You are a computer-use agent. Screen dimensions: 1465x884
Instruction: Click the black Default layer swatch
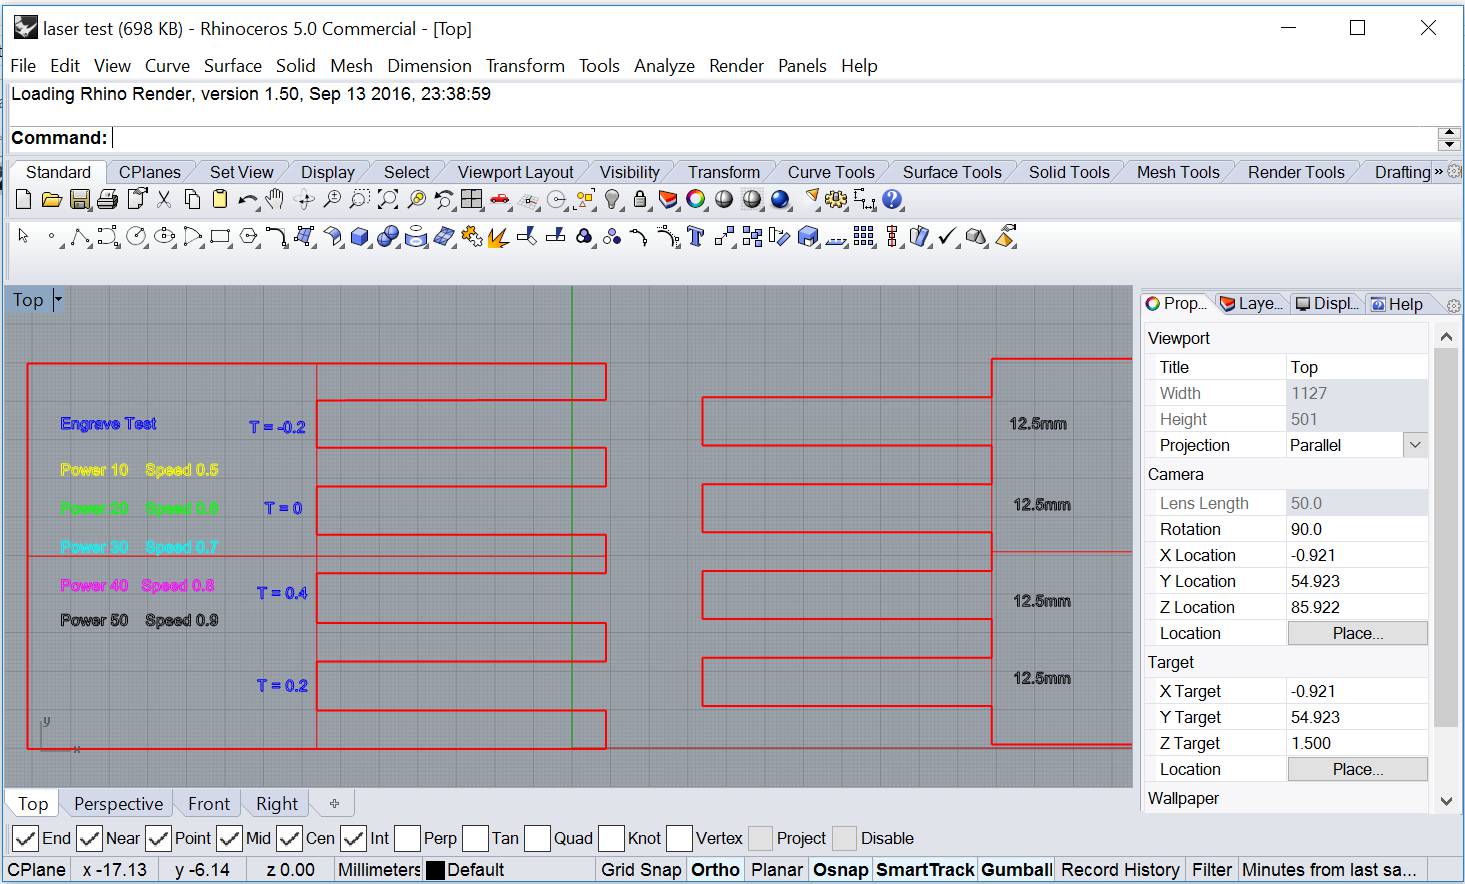pos(435,870)
